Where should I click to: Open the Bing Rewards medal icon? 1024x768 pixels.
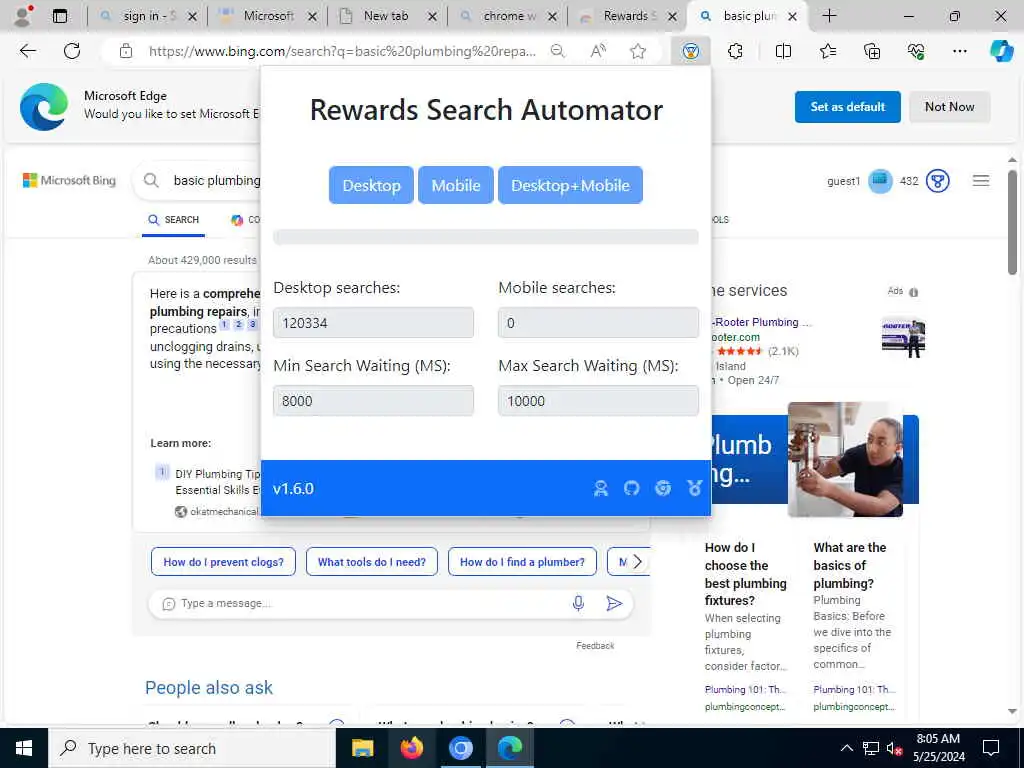point(938,181)
